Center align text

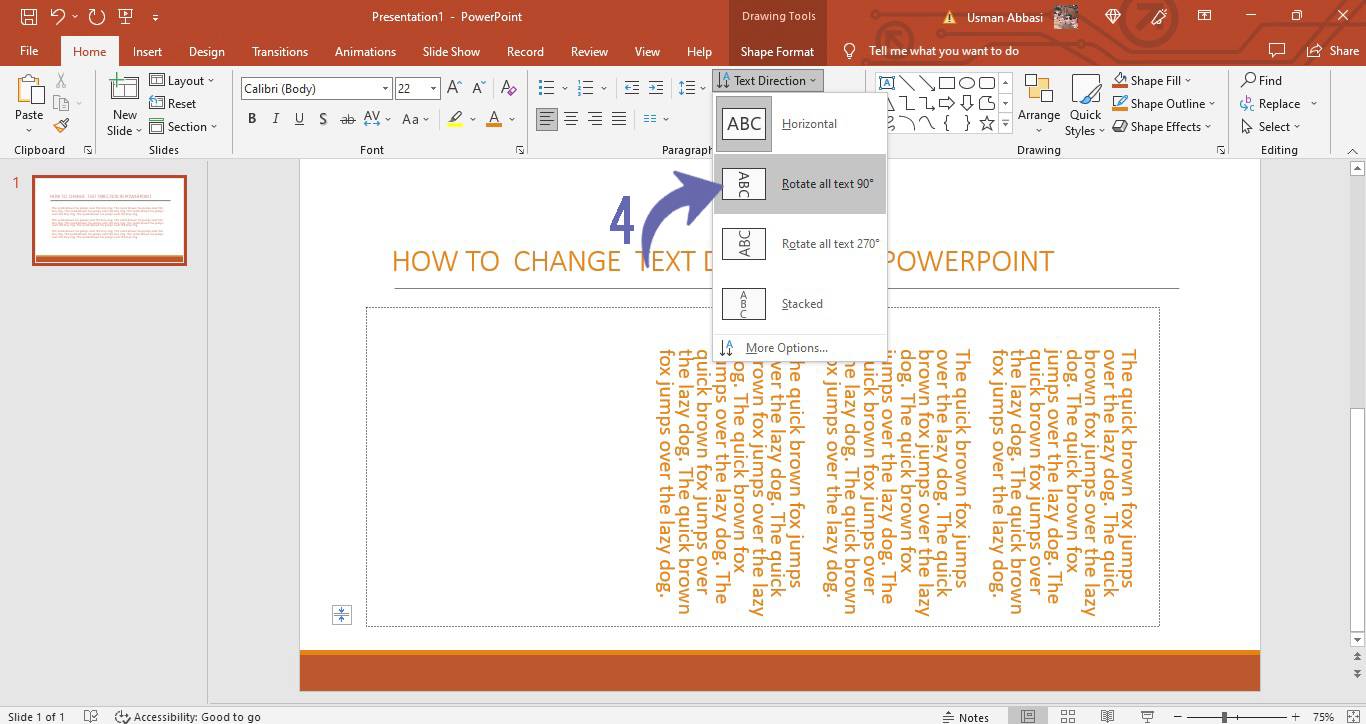tap(571, 119)
